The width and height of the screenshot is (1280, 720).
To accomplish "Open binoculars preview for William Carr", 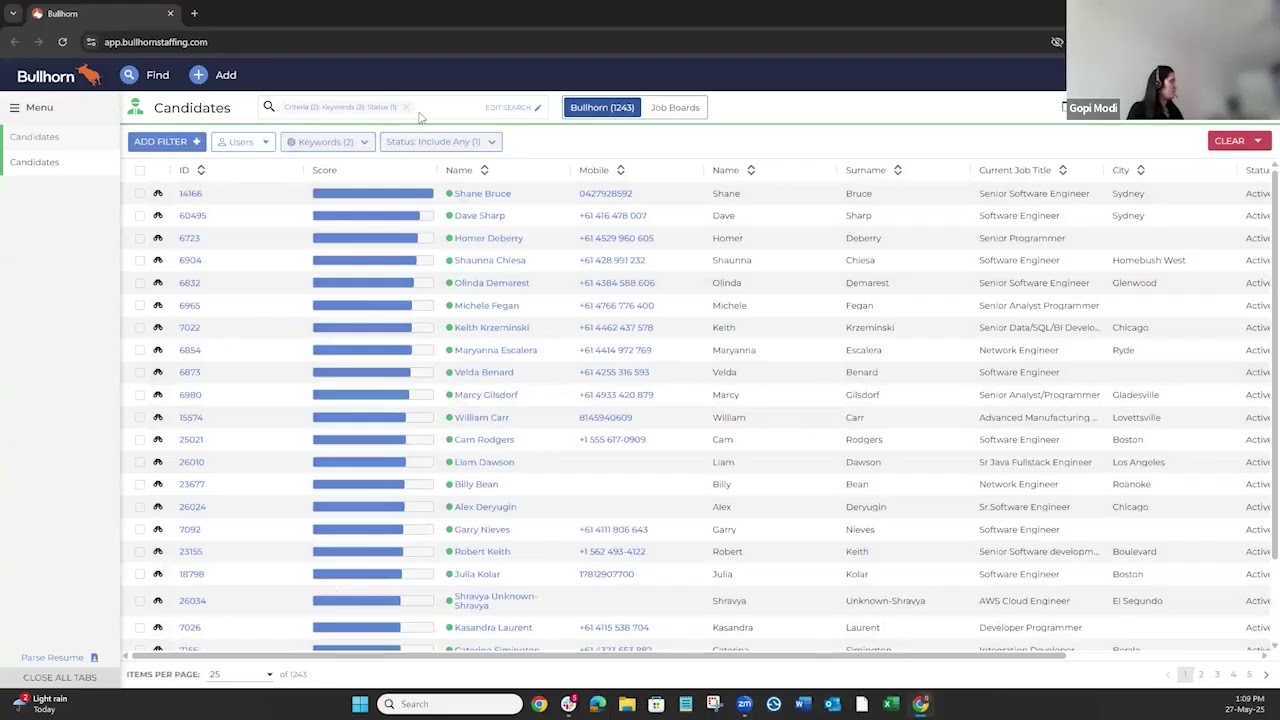I will (x=158, y=417).
